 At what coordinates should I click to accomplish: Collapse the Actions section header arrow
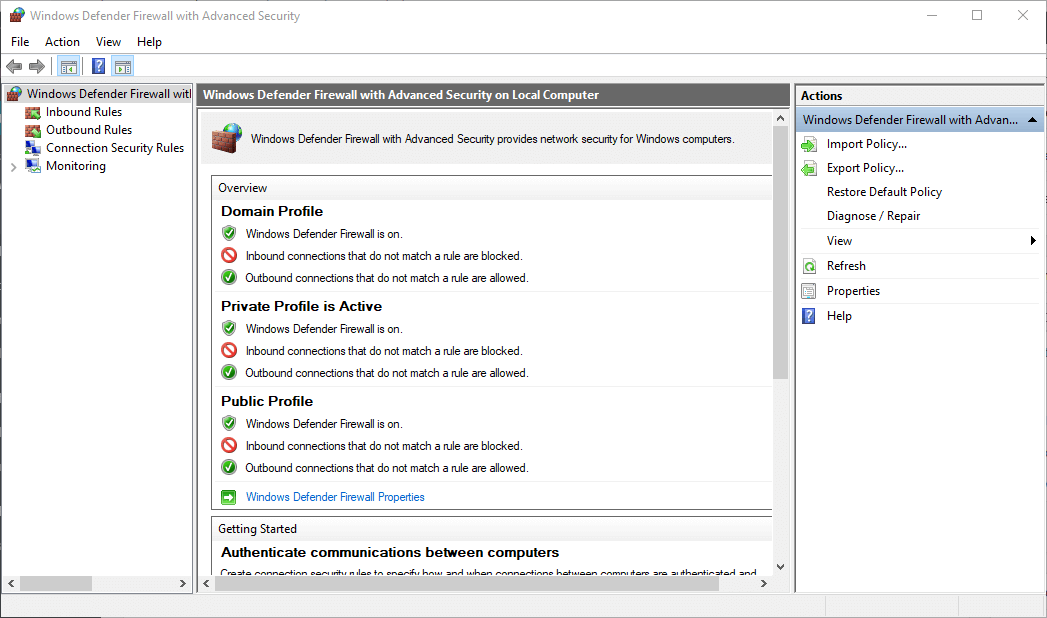pyautogui.click(x=1033, y=120)
